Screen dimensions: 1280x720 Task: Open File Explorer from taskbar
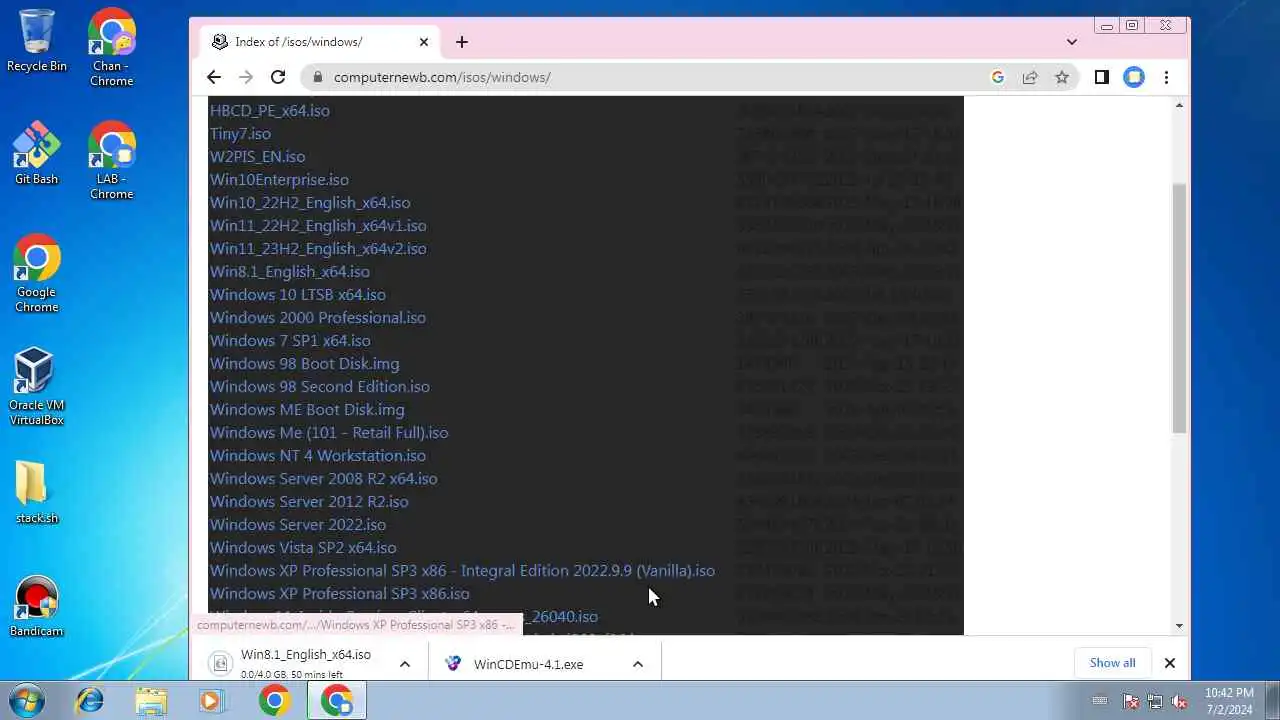tap(151, 700)
